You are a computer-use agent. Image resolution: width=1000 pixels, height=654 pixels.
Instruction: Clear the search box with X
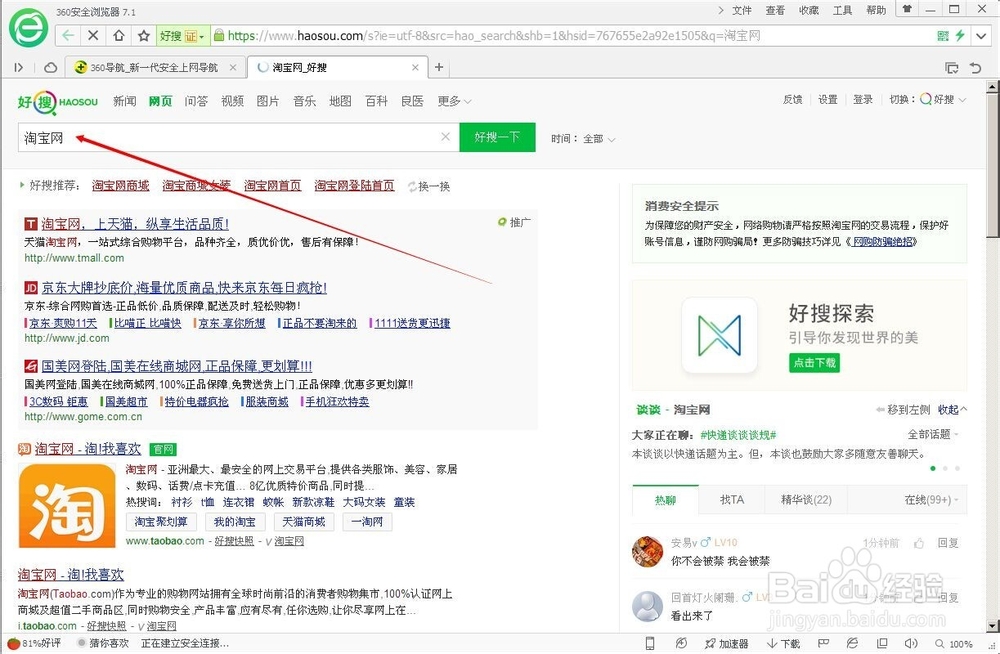pyautogui.click(x=446, y=137)
